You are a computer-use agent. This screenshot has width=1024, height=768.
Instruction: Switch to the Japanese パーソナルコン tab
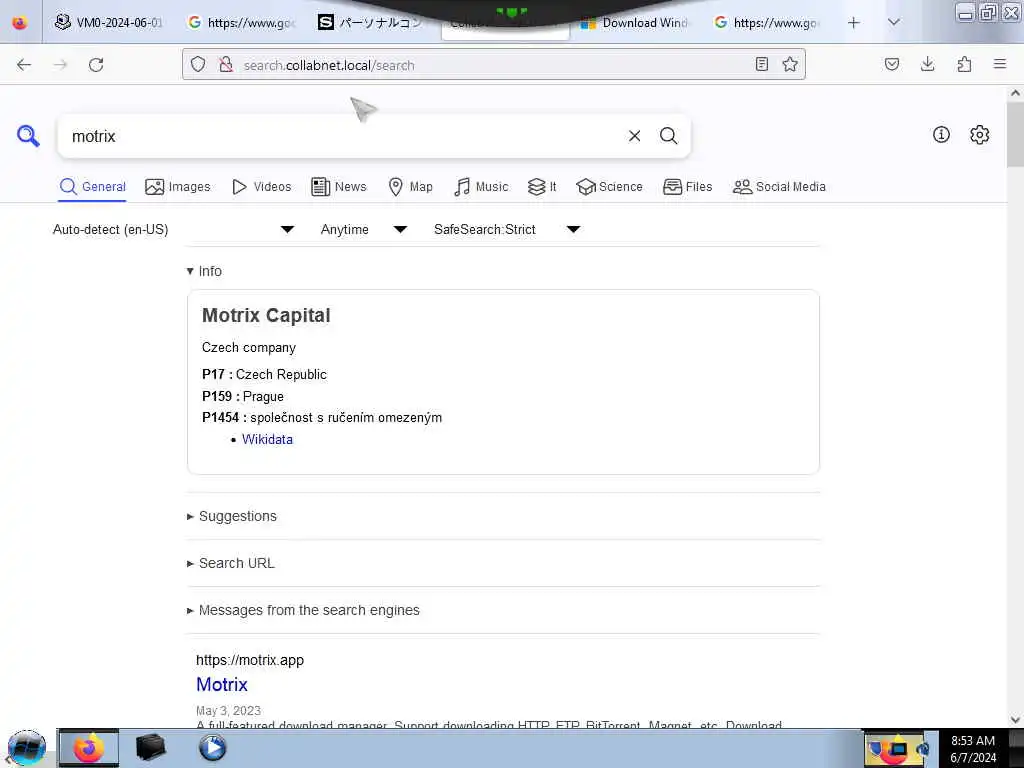tap(372, 22)
